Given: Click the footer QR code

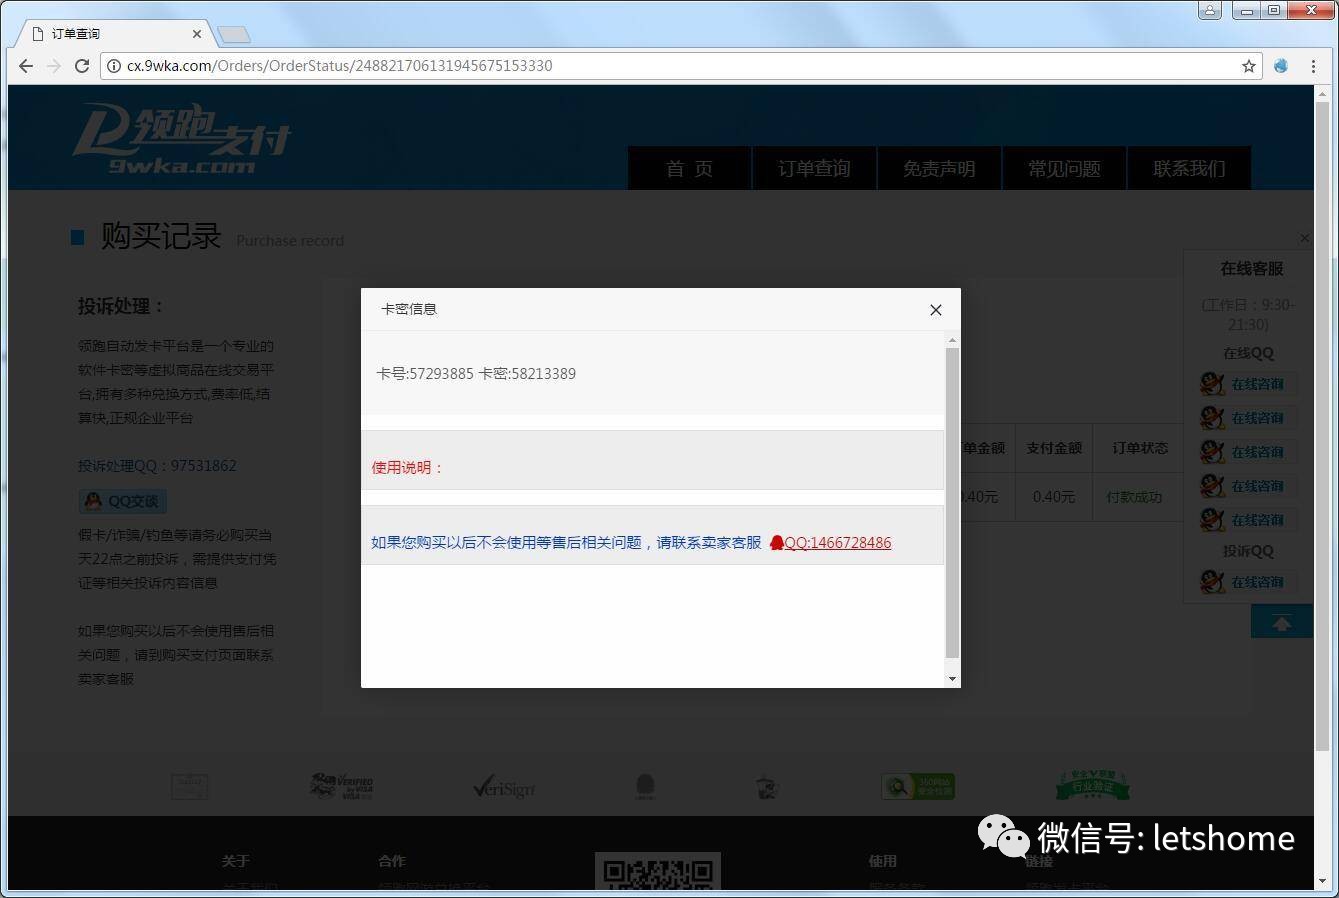Looking at the screenshot, I should click(x=658, y=871).
